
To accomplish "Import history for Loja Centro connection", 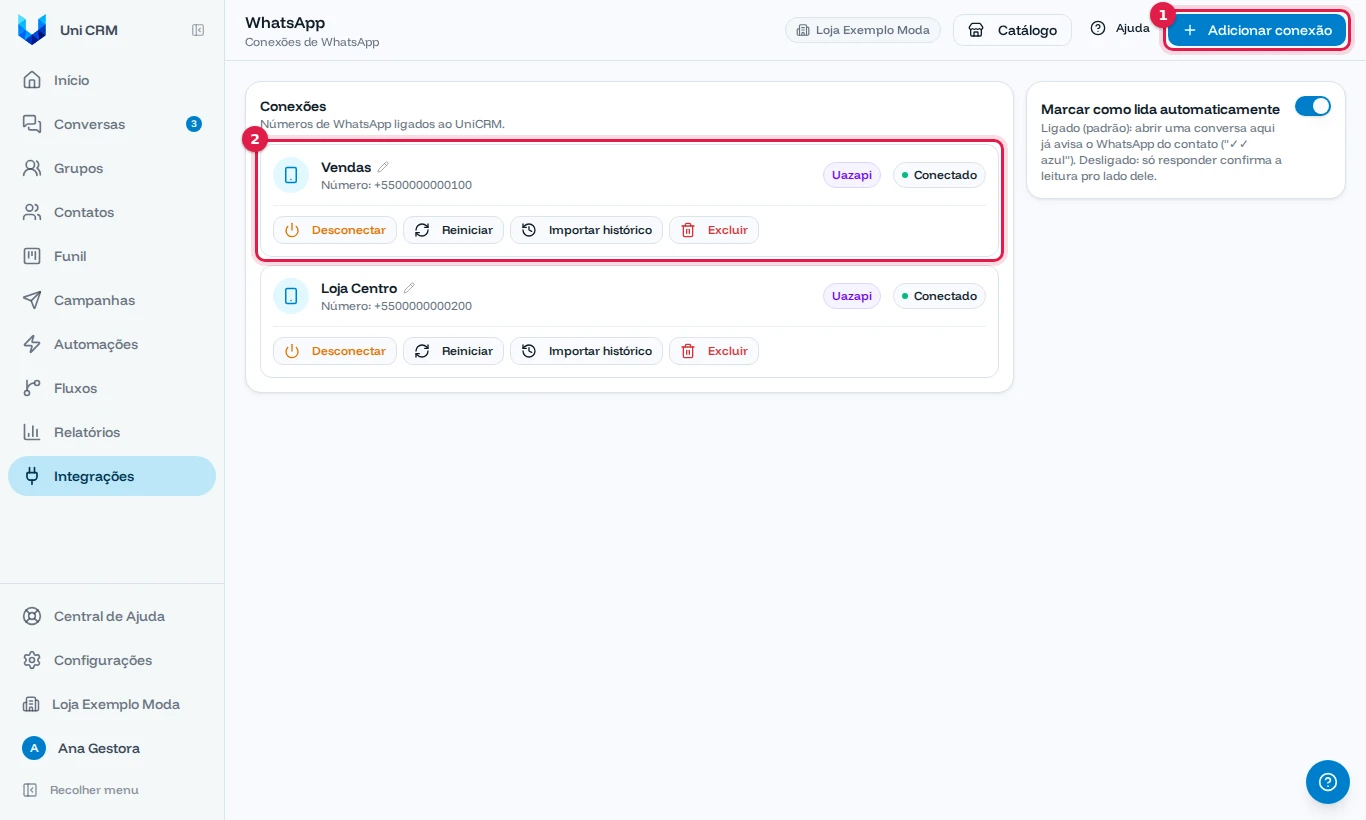I will point(586,351).
